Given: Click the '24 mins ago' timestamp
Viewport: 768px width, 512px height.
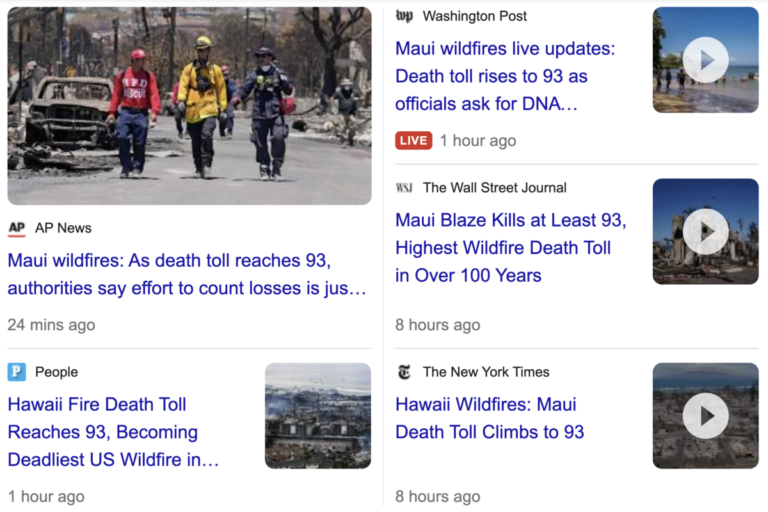Looking at the screenshot, I should 51,325.
